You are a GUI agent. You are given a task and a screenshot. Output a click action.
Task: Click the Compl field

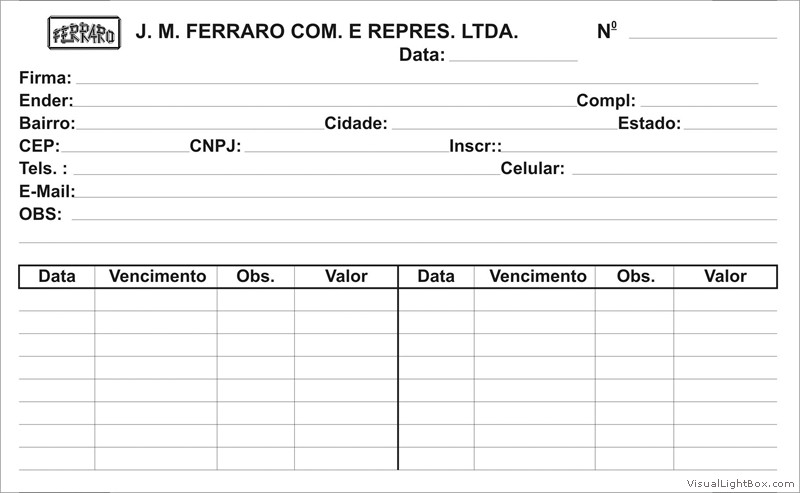(709, 100)
